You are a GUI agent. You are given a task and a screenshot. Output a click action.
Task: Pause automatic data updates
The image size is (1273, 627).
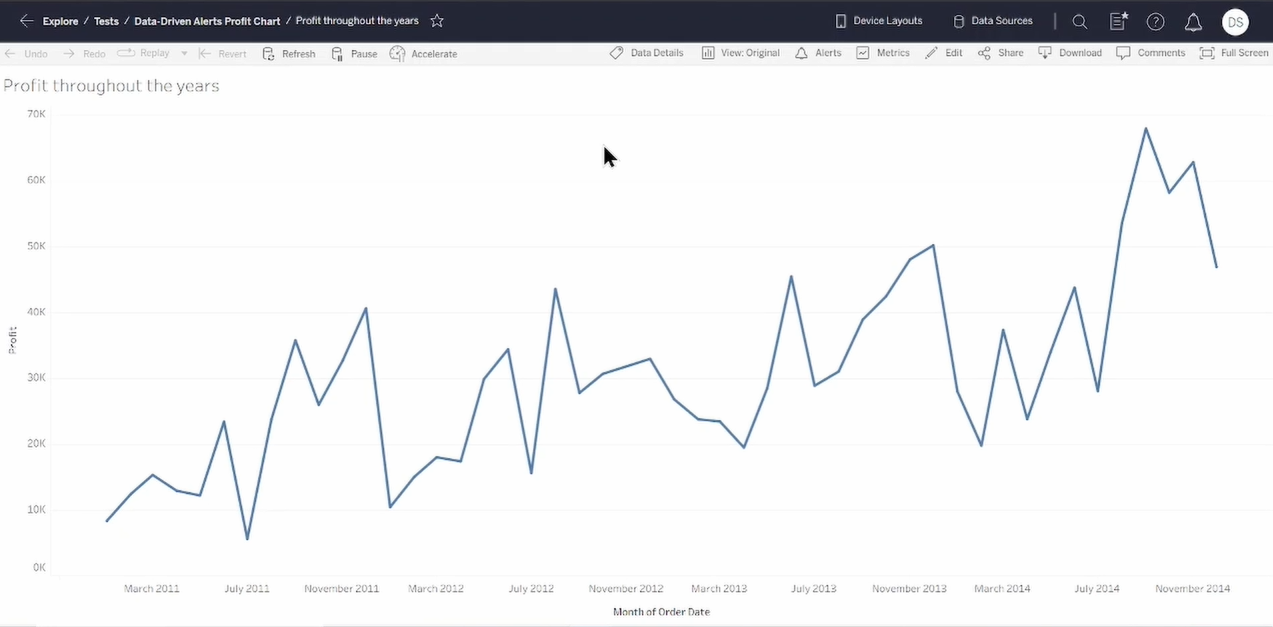pos(354,53)
